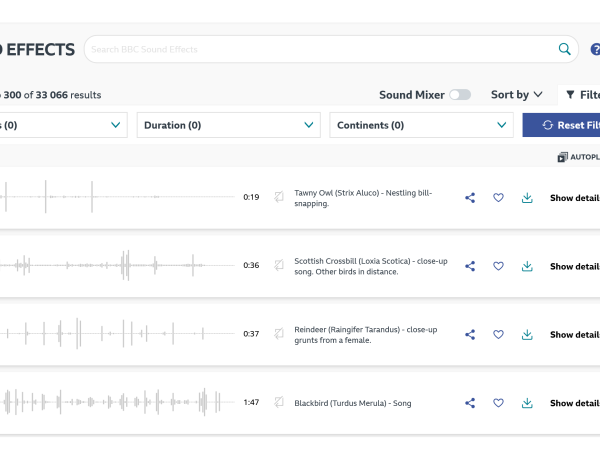The width and height of the screenshot is (600, 450).
Task: Show details for Tawny Owl sound
Action: [574, 198]
